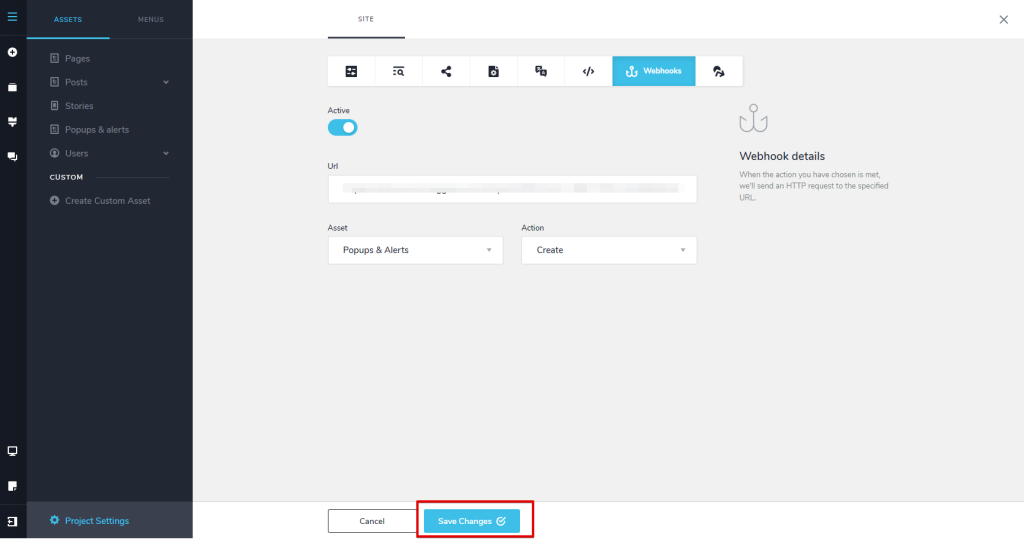Expand the Users submenu chevron
1024x540 pixels.
point(166,153)
